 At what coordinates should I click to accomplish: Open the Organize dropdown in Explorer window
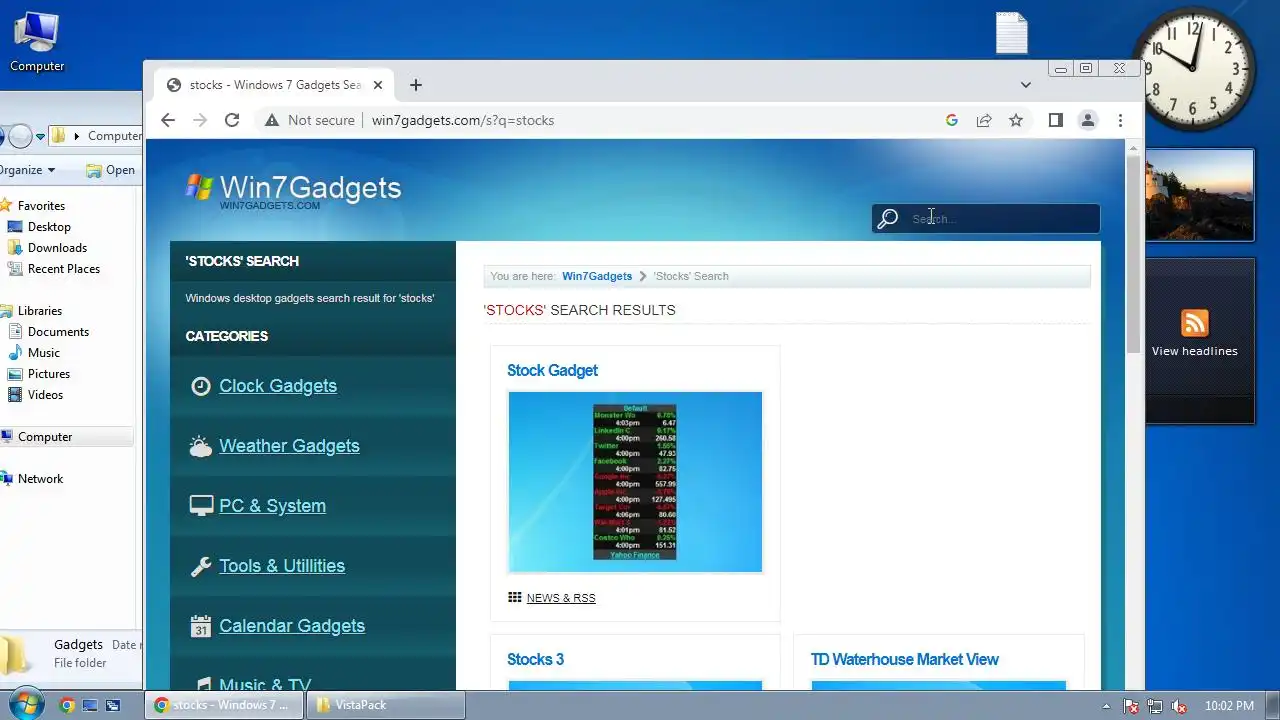coord(28,170)
